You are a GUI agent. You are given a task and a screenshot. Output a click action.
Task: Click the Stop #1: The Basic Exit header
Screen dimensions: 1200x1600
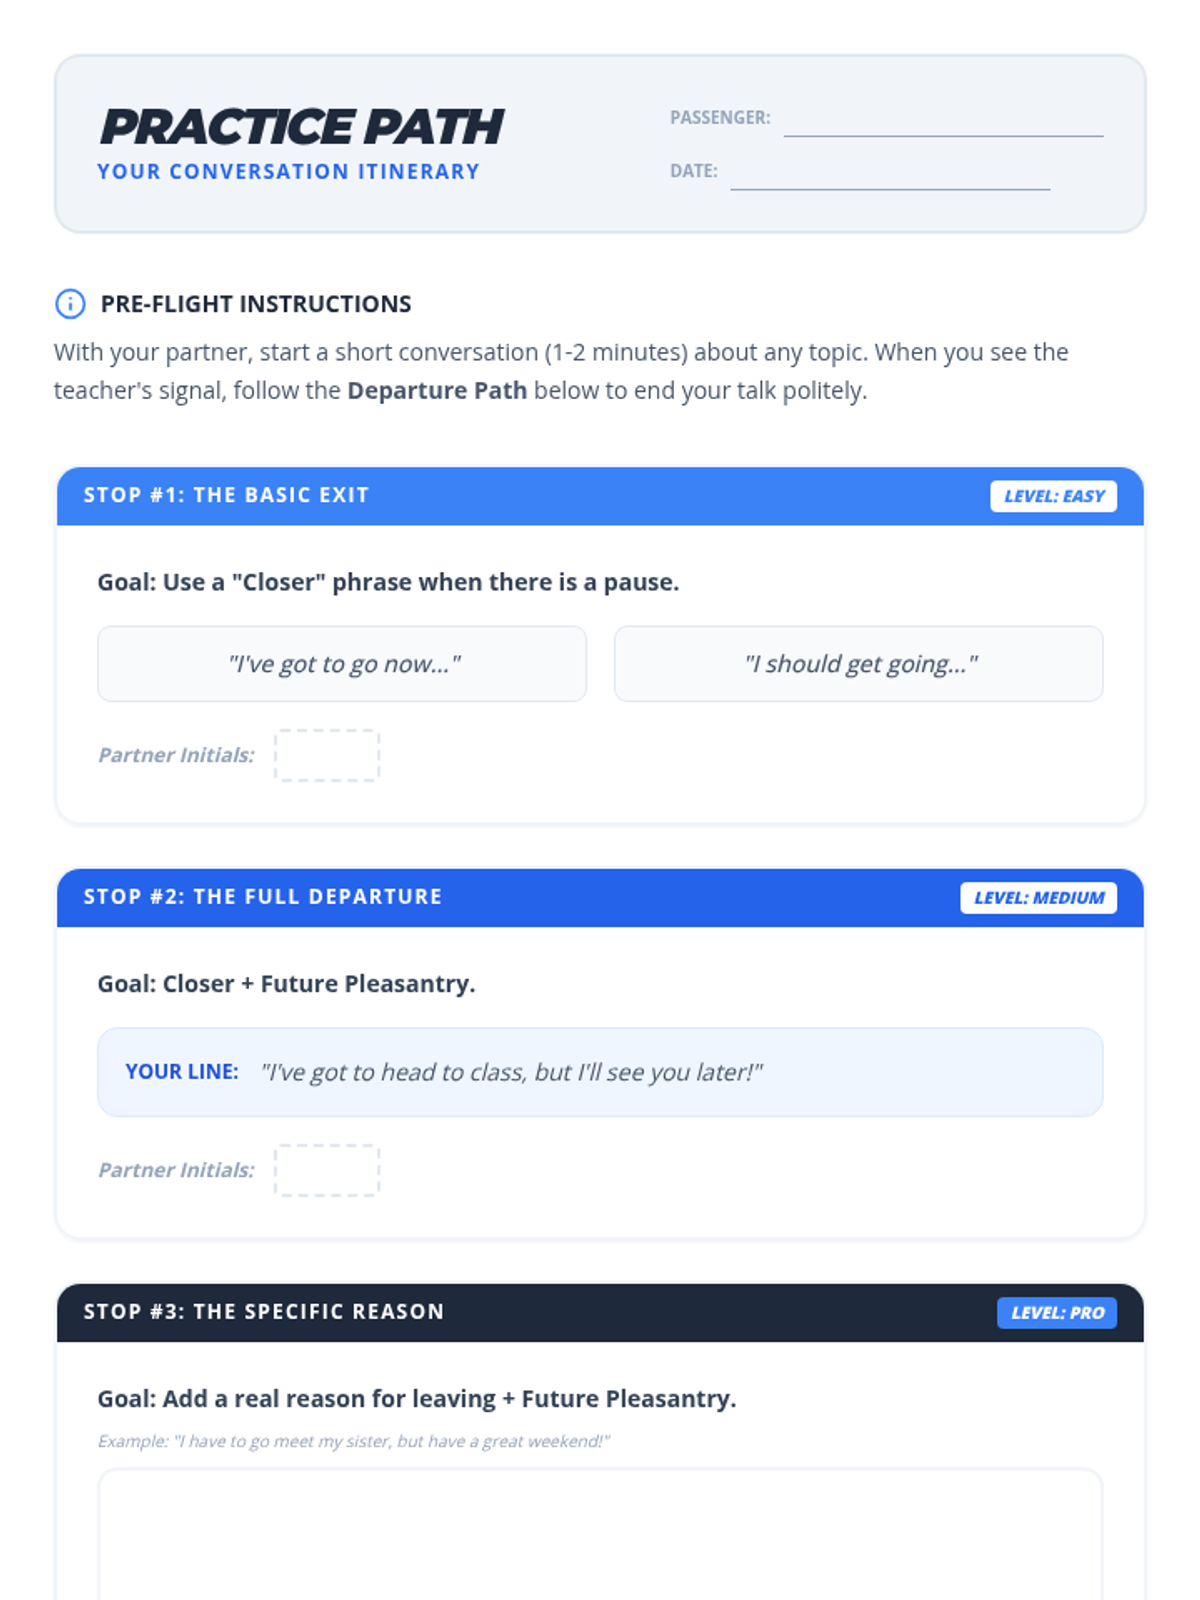click(227, 496)
